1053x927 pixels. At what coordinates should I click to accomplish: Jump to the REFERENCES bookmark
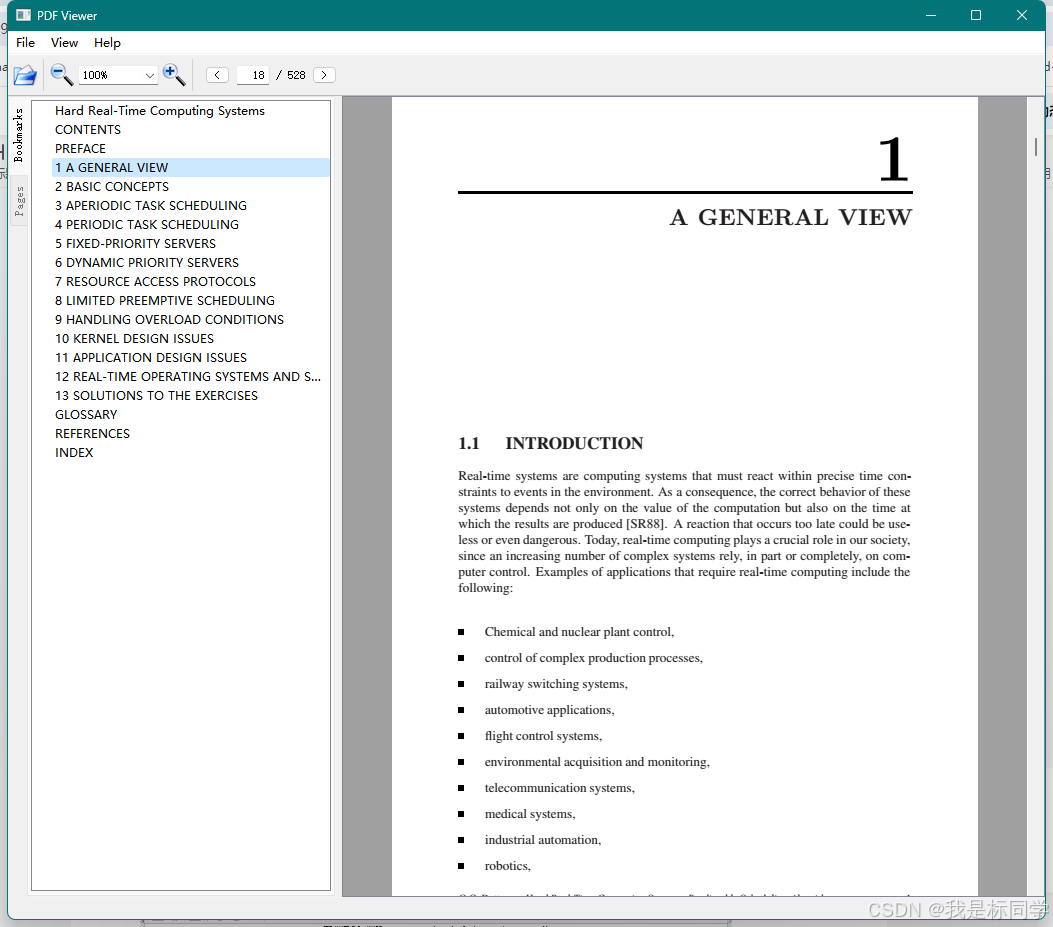93,434
